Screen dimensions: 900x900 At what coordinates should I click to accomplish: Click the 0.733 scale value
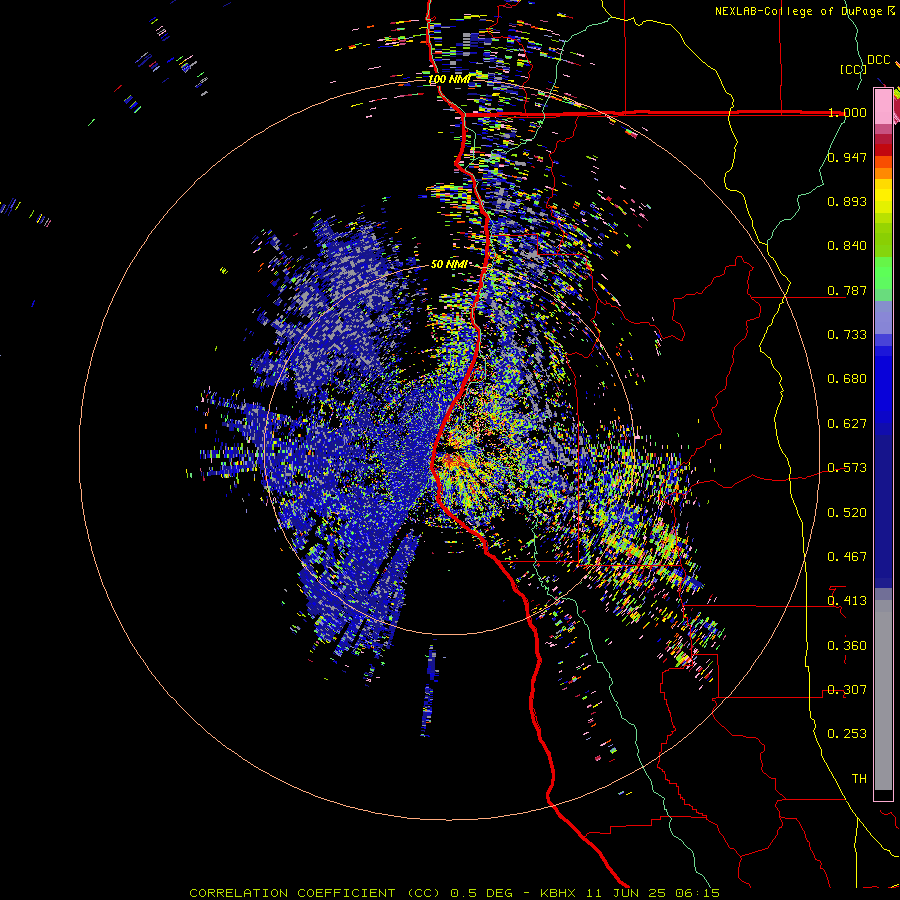pos(847,335)
